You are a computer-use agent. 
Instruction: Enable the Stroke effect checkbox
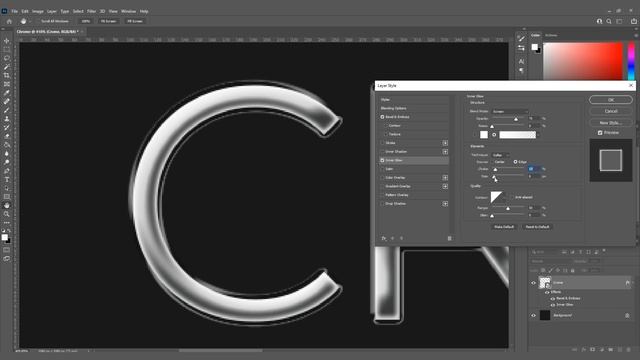coord(382,143)
